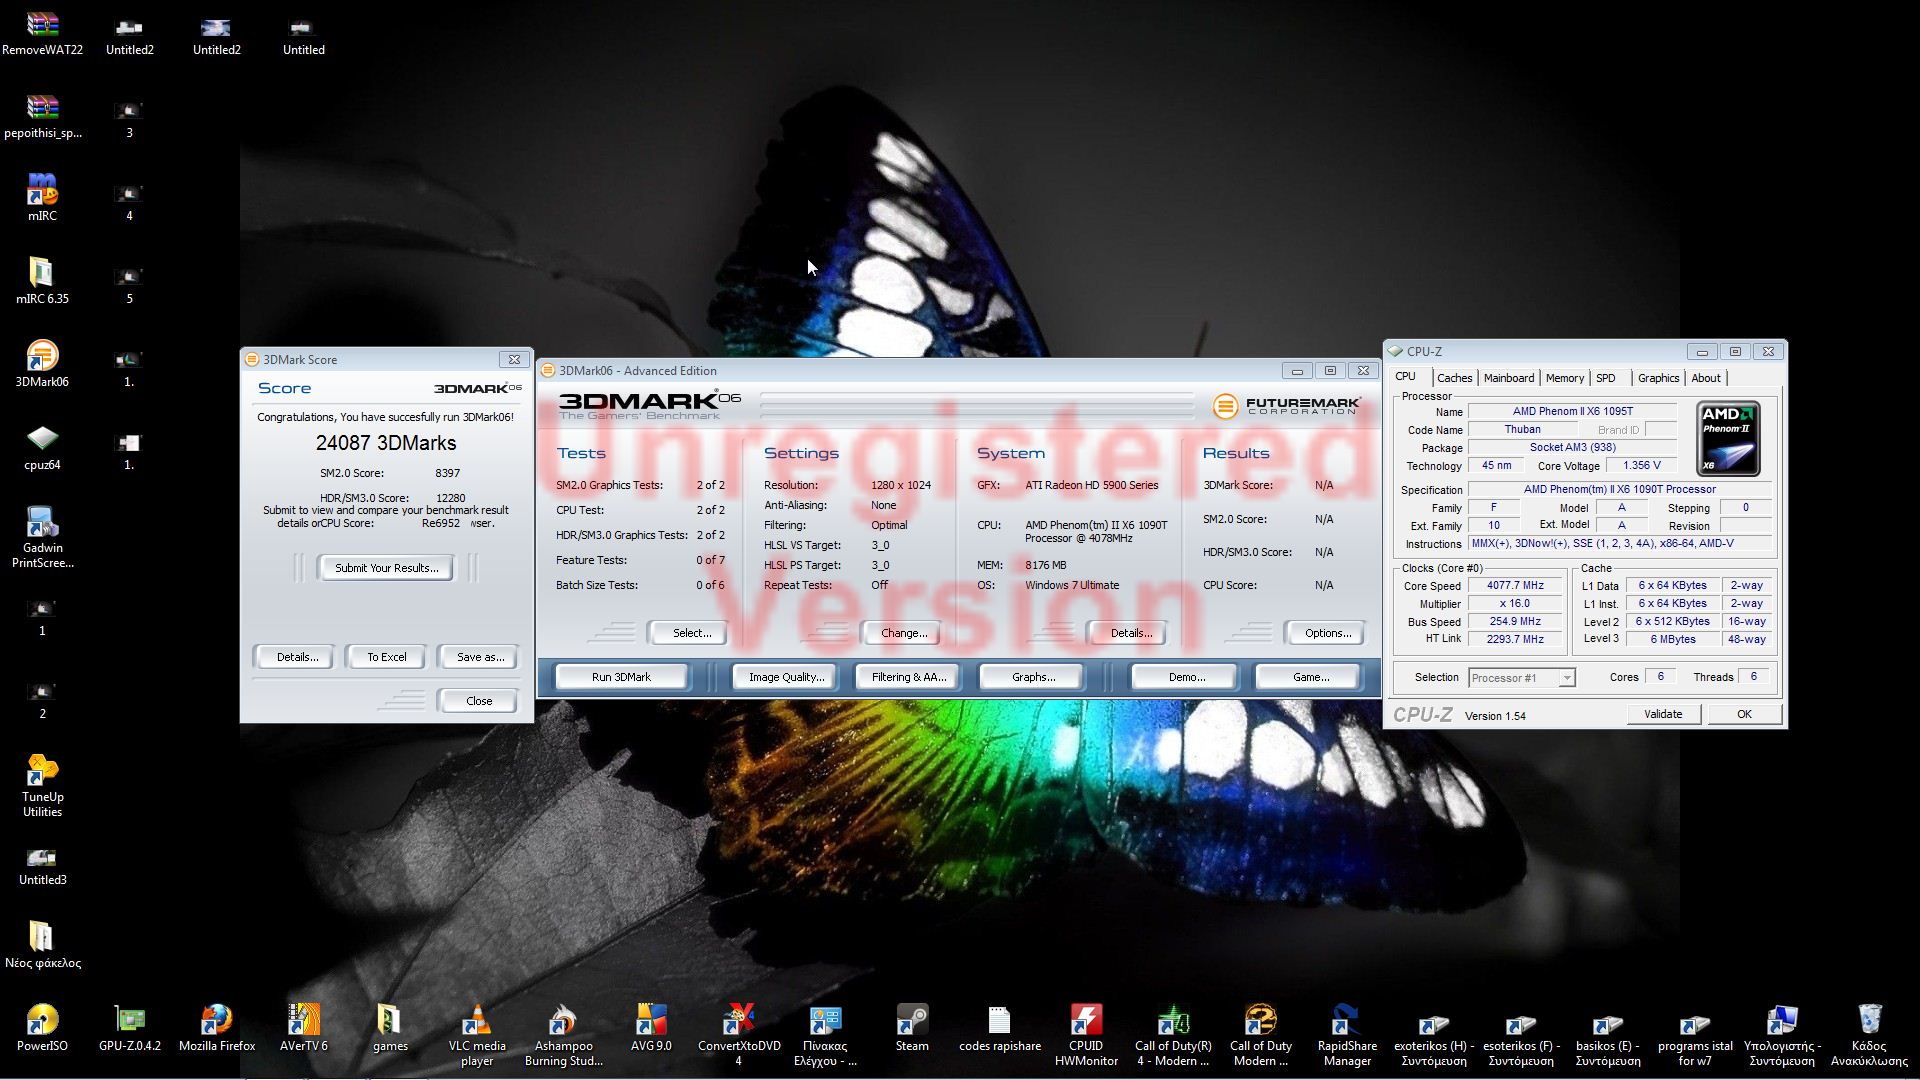The image size is (1920, 1080).
Task: Click Submit Your Results in 3DMark Score
Action: [x=386, y=568]
